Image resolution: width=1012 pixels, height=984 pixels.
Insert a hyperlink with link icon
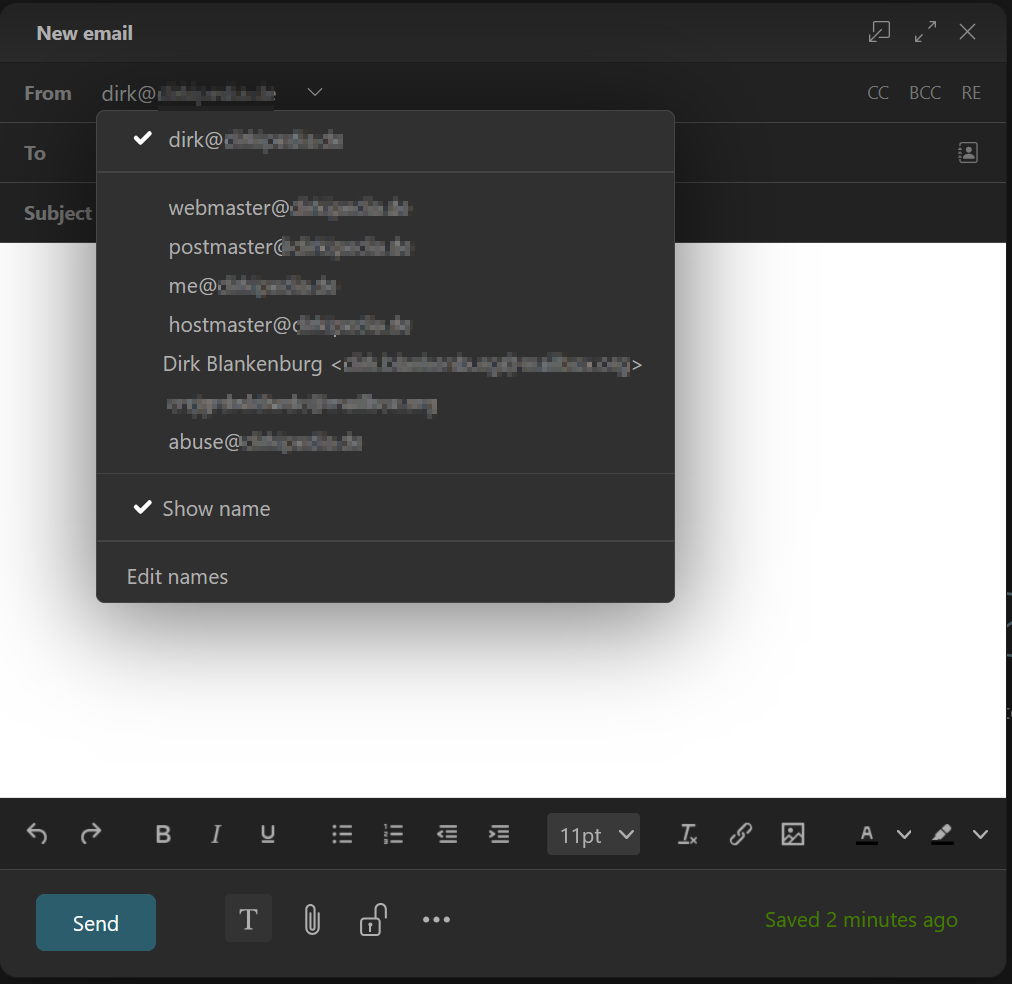click(x=740, y=834)
